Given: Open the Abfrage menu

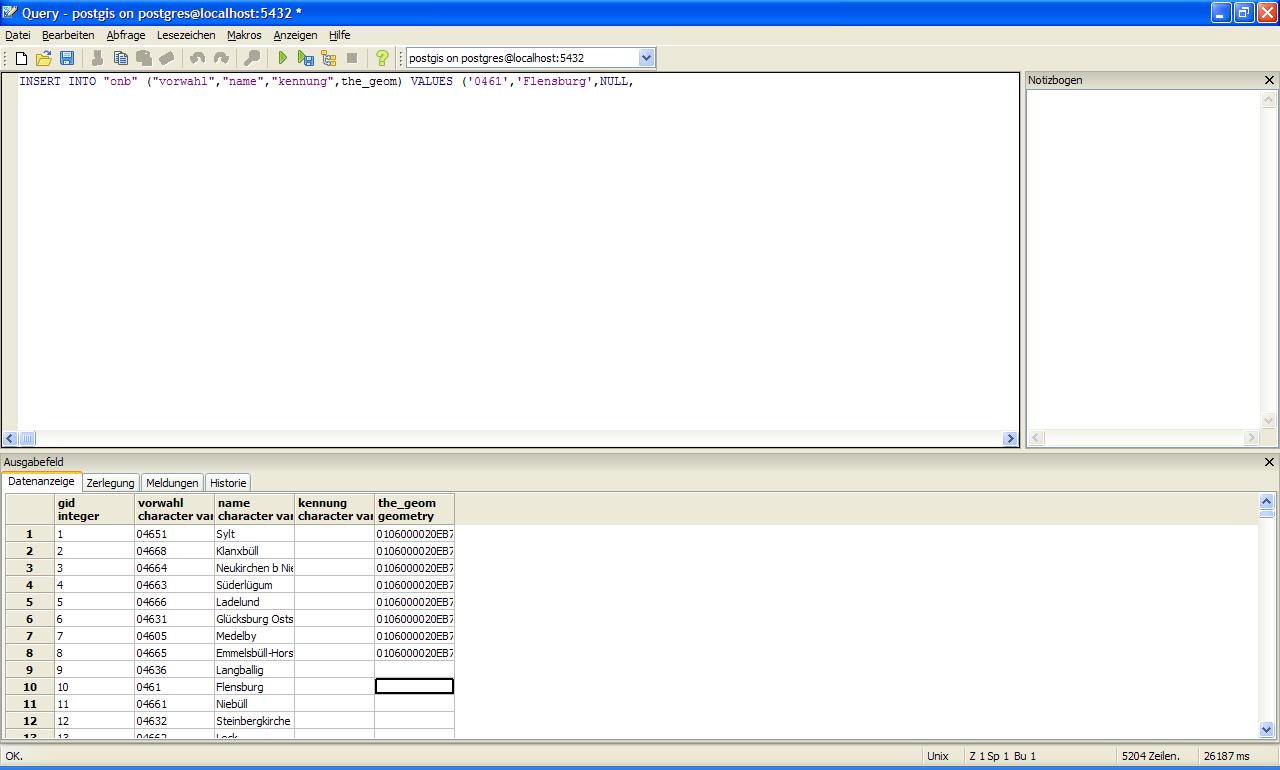Looking at the screenshot, I should pyautogui.click(x=126, y=35).
